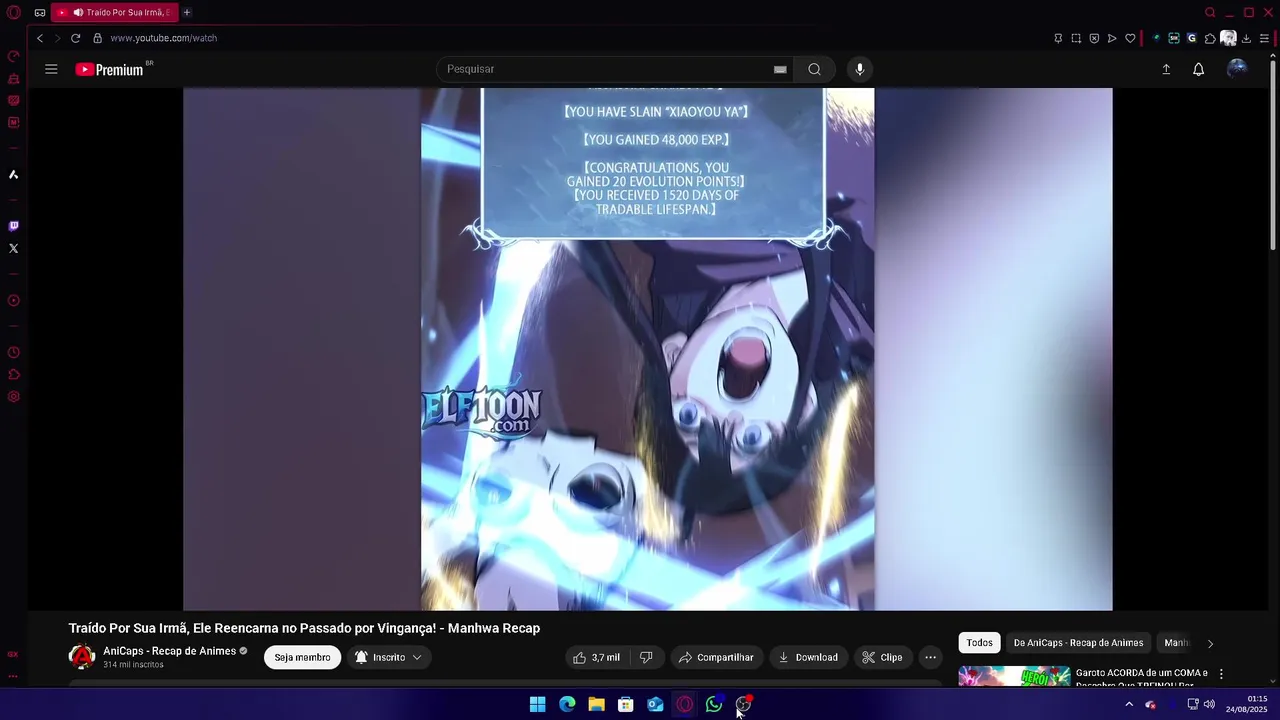Click the Pesquisar search field
This screenshot has height=720, width=1280.
pyautogui.click(x=605, y=69)
